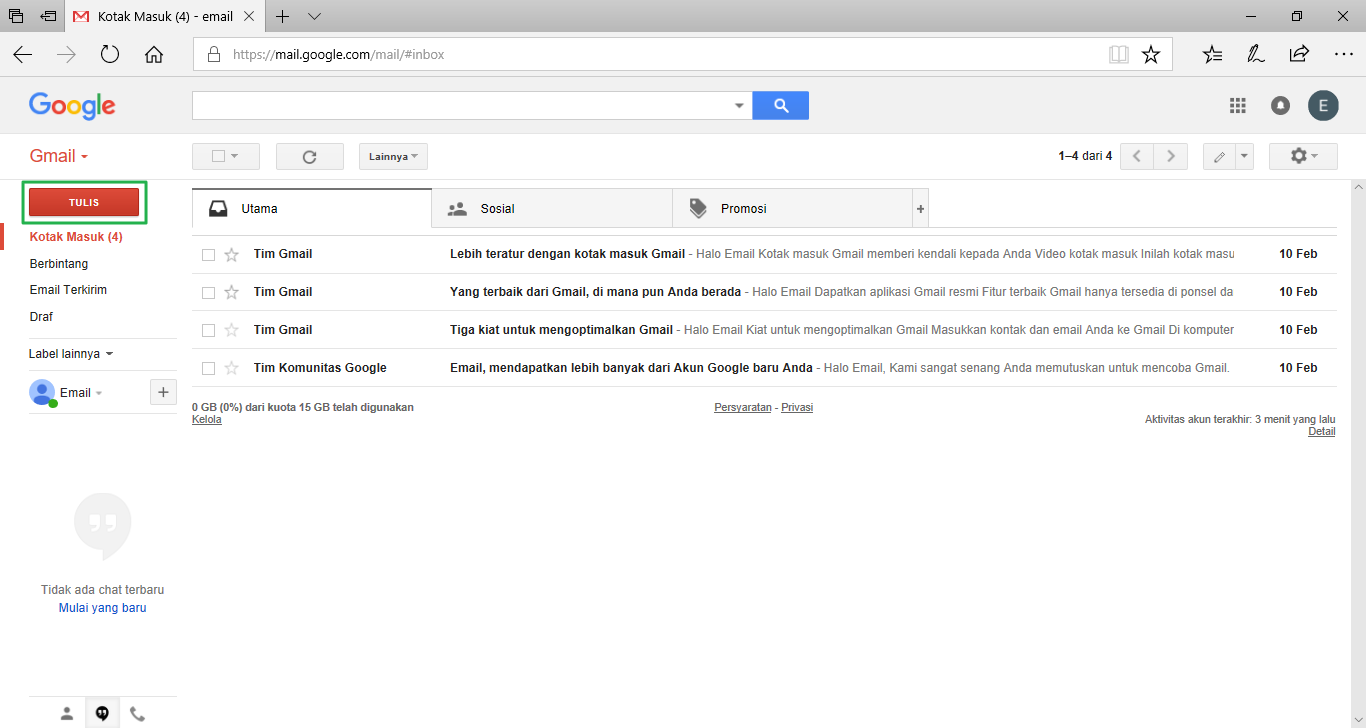Screen dimensions: 1366x728
Task: Go back in browser history
Action: 22,55
